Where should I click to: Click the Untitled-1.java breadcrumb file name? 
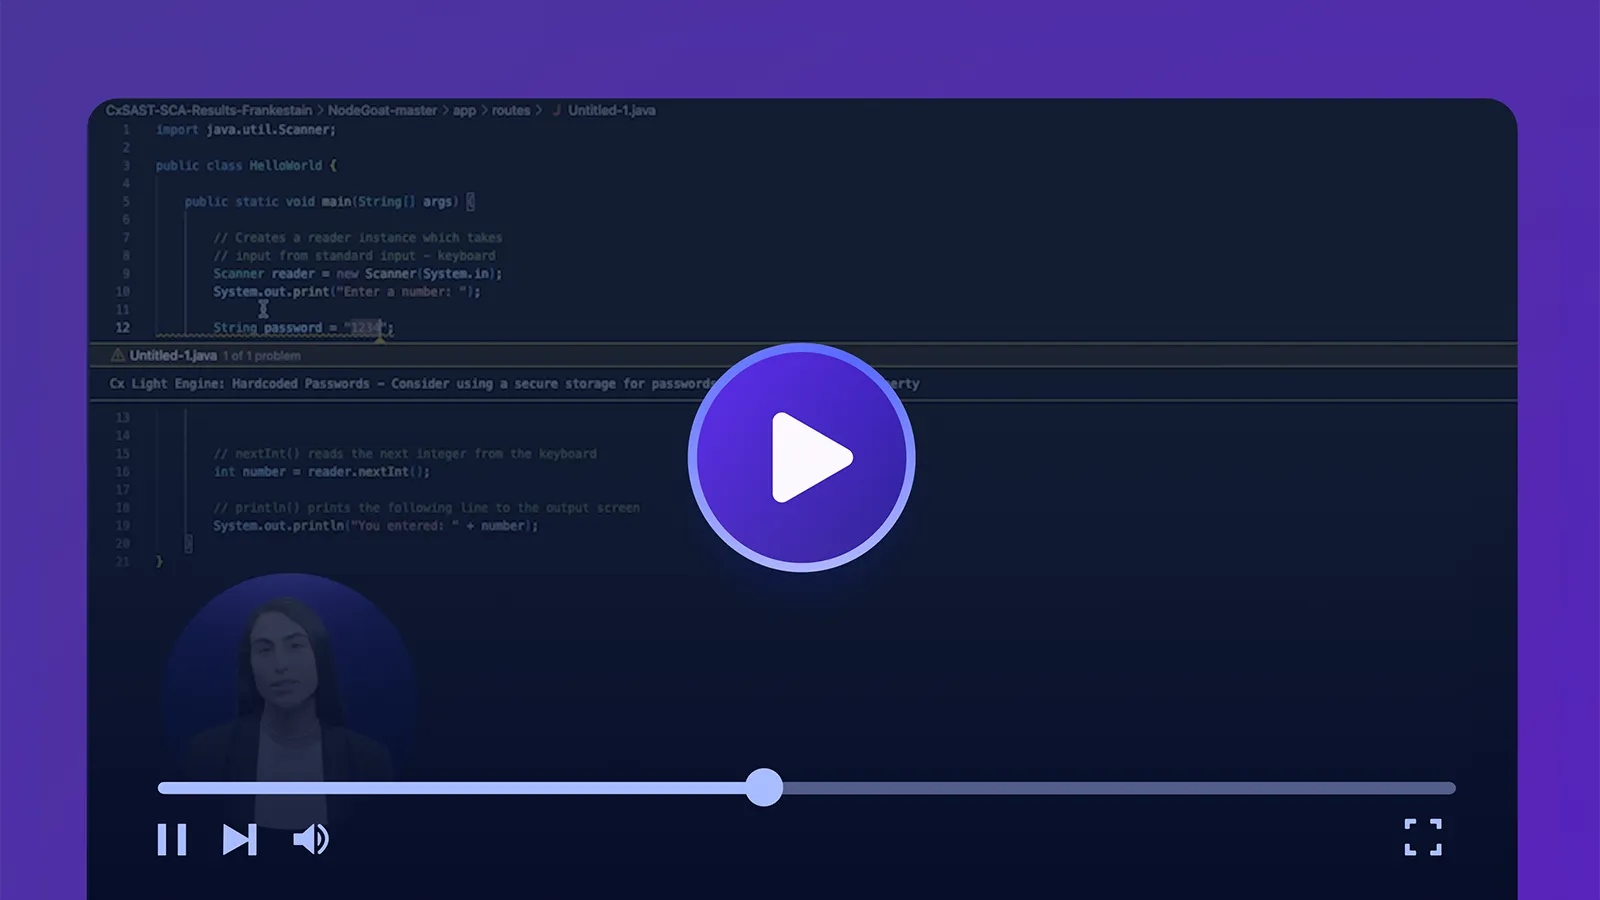pos(612,110)
